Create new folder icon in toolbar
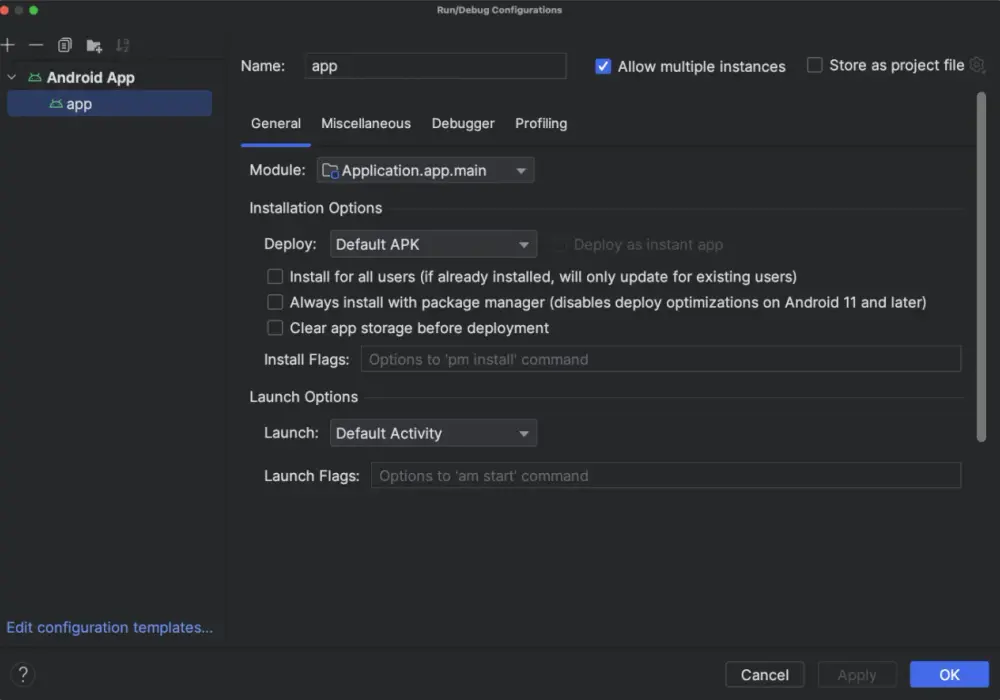This screenshot has height=700, width=1000. click(x=94, y=45)
